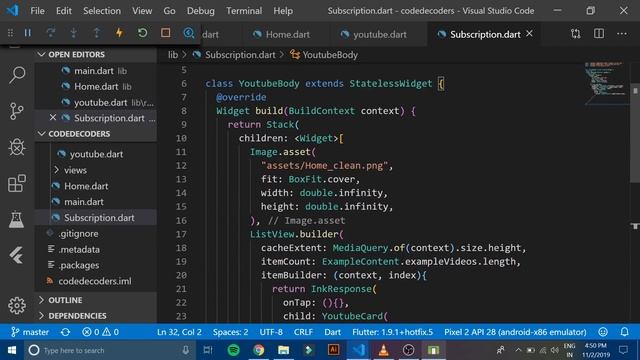Open the Go menu

[169, 11]
